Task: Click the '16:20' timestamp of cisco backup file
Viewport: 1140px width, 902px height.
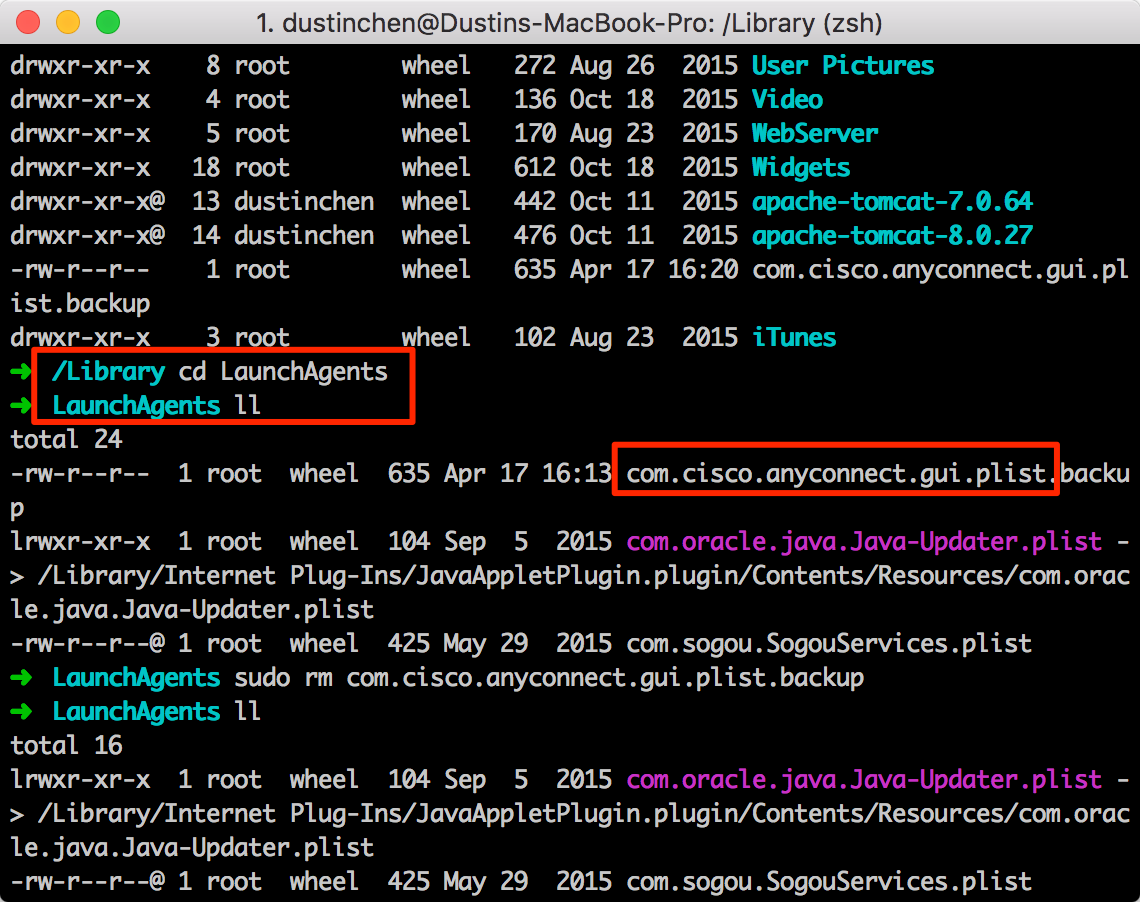Action: click(703, 270)
